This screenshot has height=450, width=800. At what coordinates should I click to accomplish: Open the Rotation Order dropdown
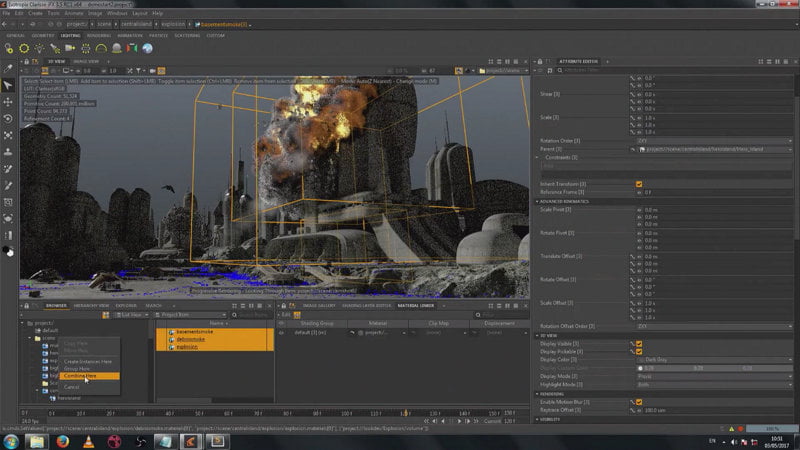pyautogui.click(x=714, y=141)
